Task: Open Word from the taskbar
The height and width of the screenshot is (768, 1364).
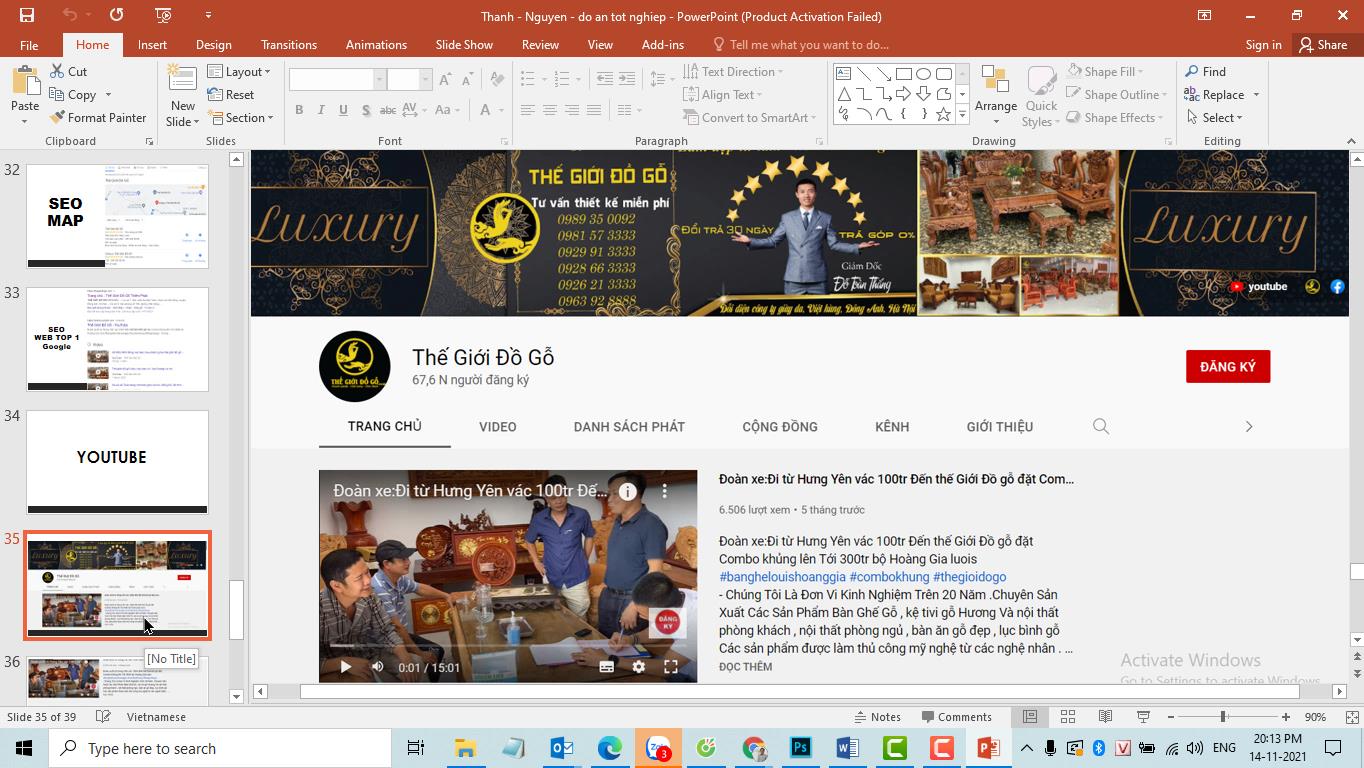Action: tap(847, 747)
